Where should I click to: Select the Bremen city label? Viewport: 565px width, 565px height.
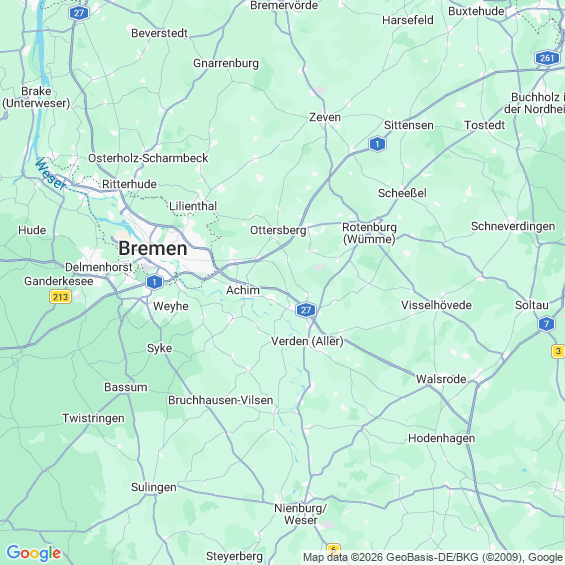click(x=153, y=248)
